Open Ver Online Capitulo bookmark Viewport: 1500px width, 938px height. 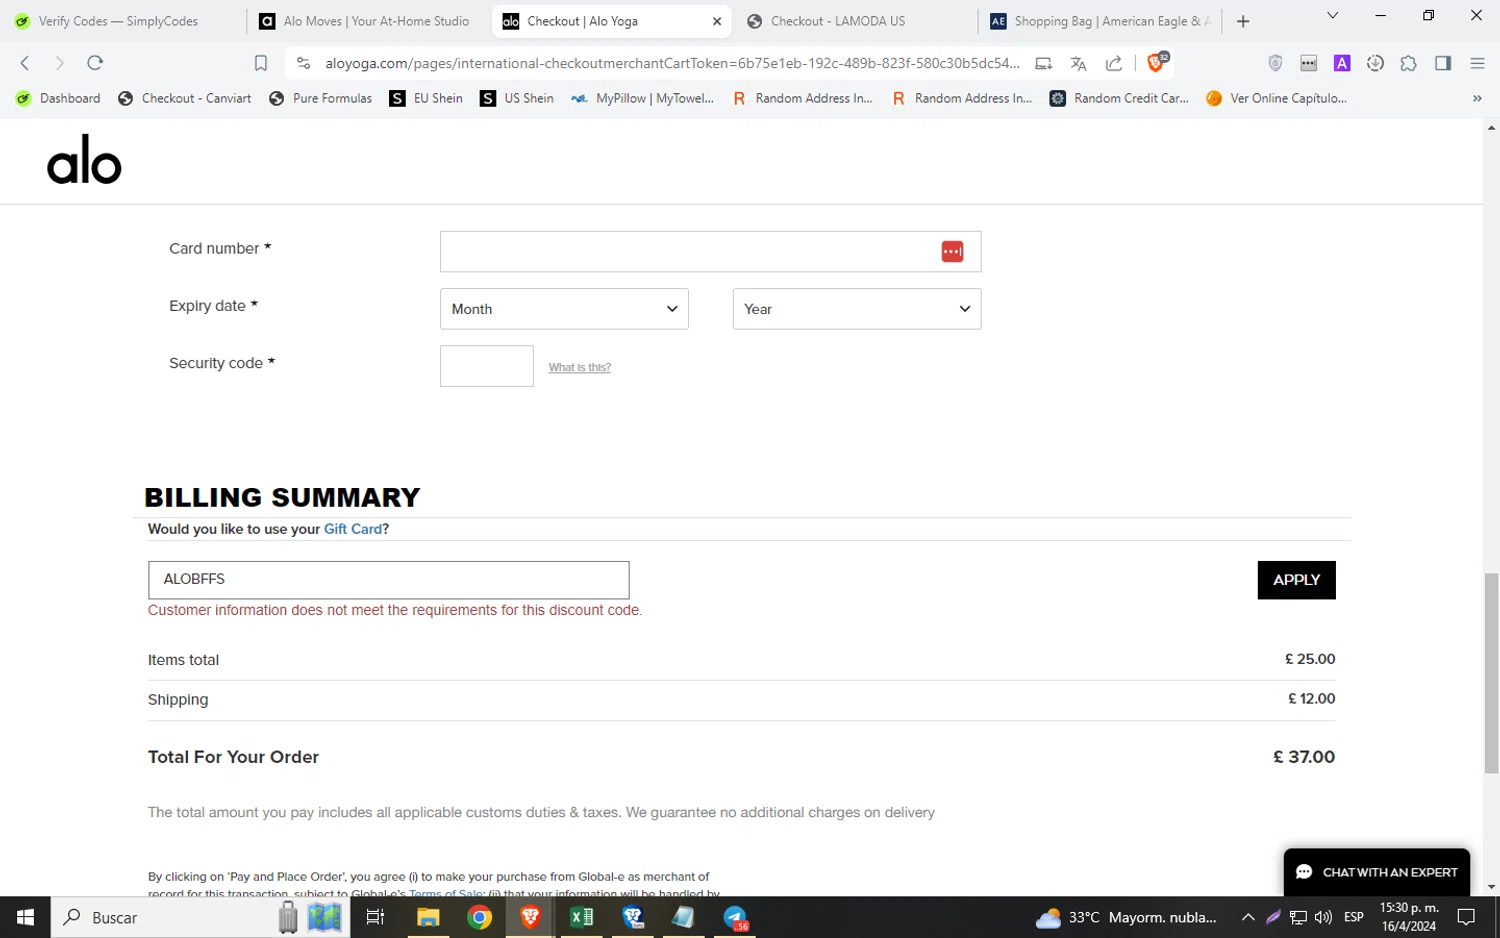[1276, 98]
